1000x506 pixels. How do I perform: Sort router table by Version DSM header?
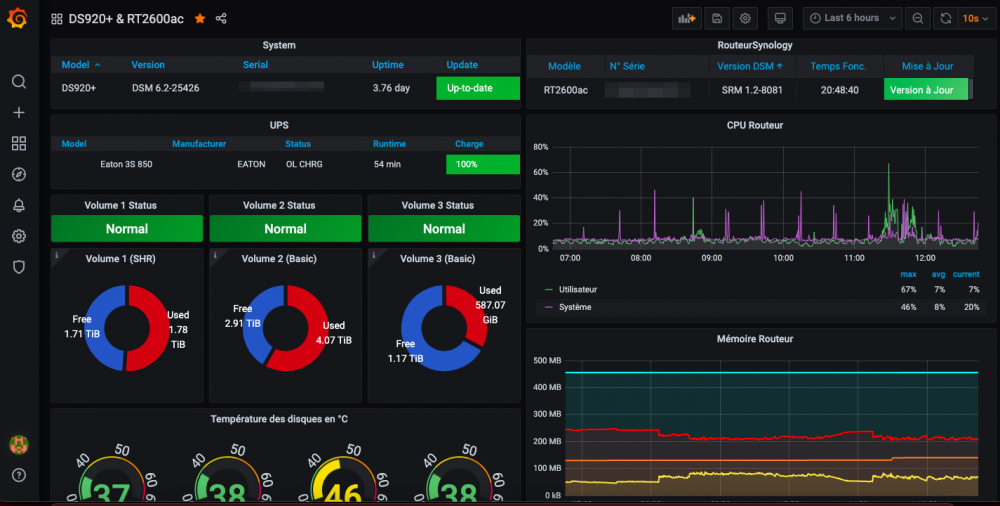(x=750, y=66)
